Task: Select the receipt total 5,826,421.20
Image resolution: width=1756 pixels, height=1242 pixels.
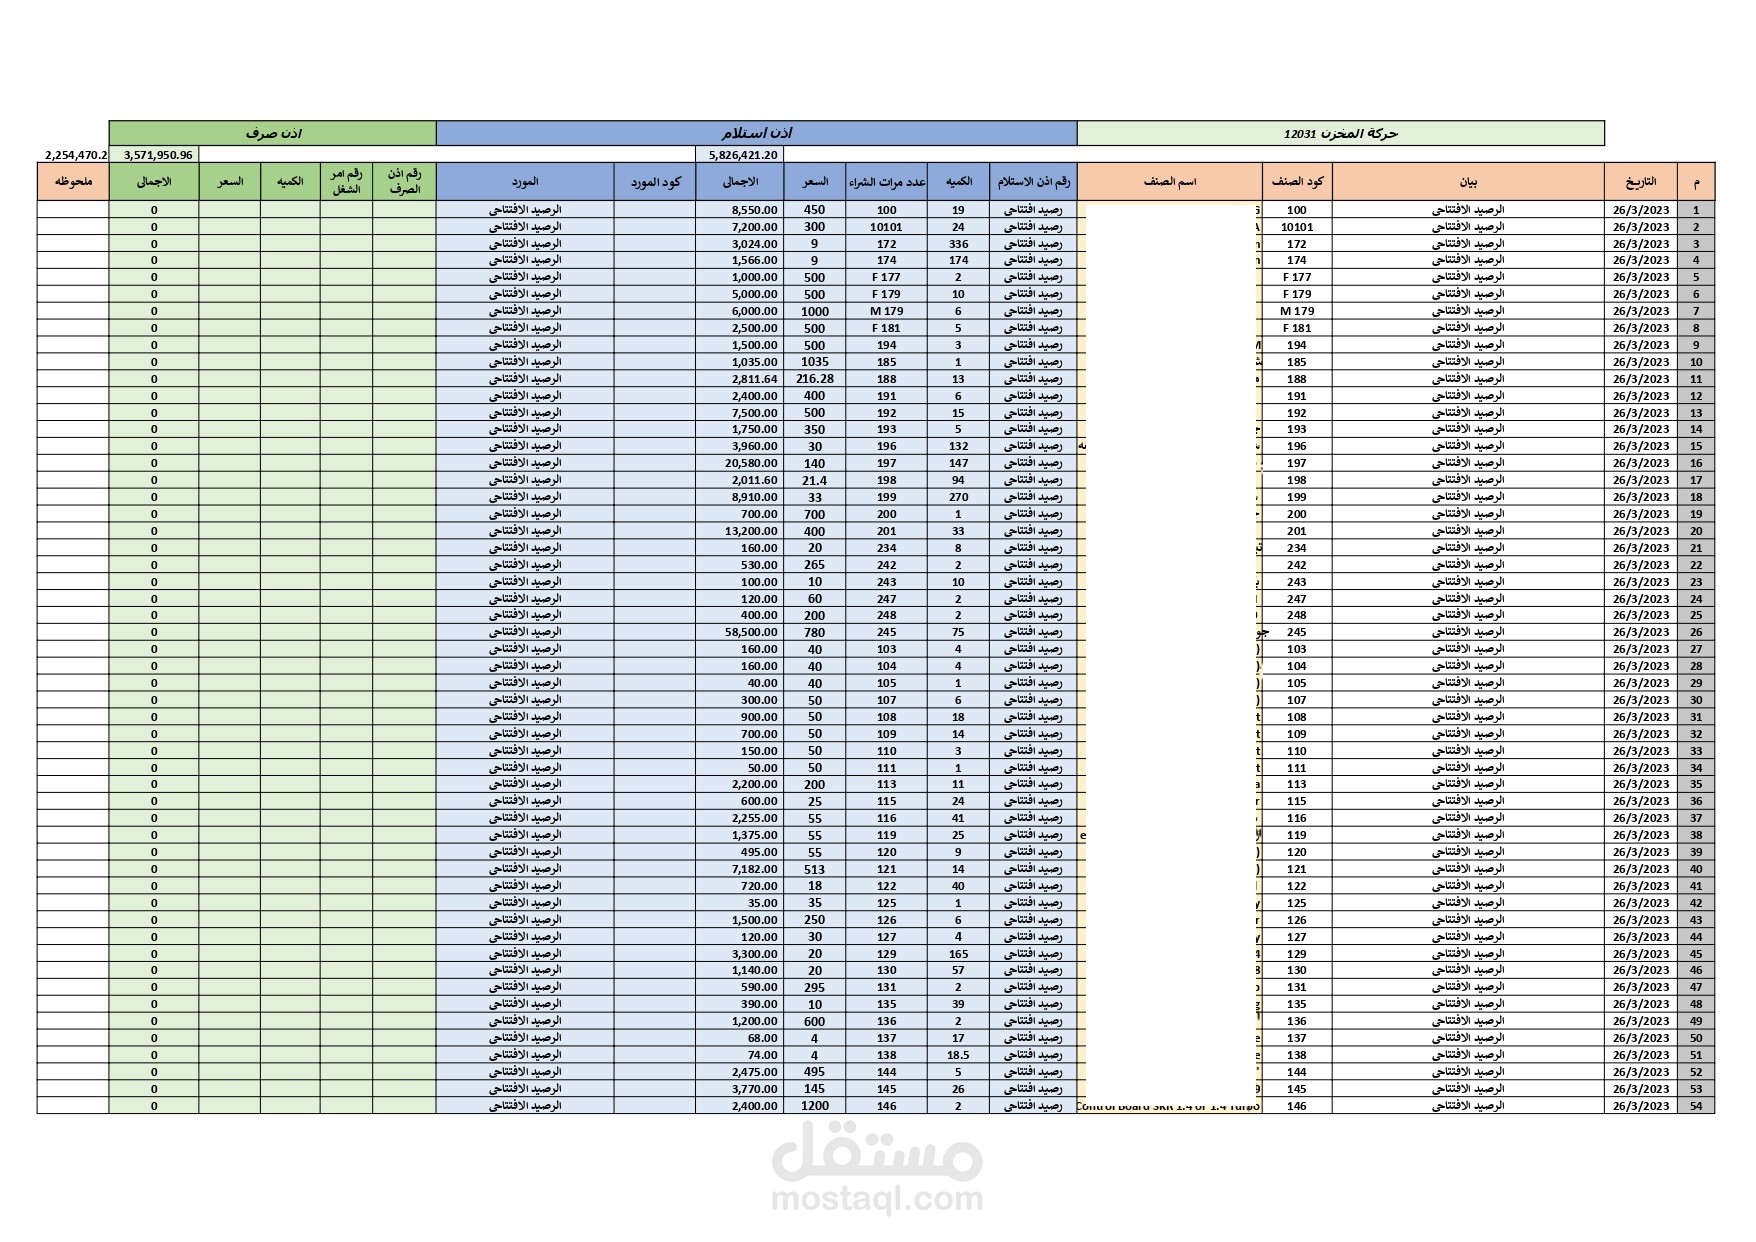Action: [x=742, y=155]
